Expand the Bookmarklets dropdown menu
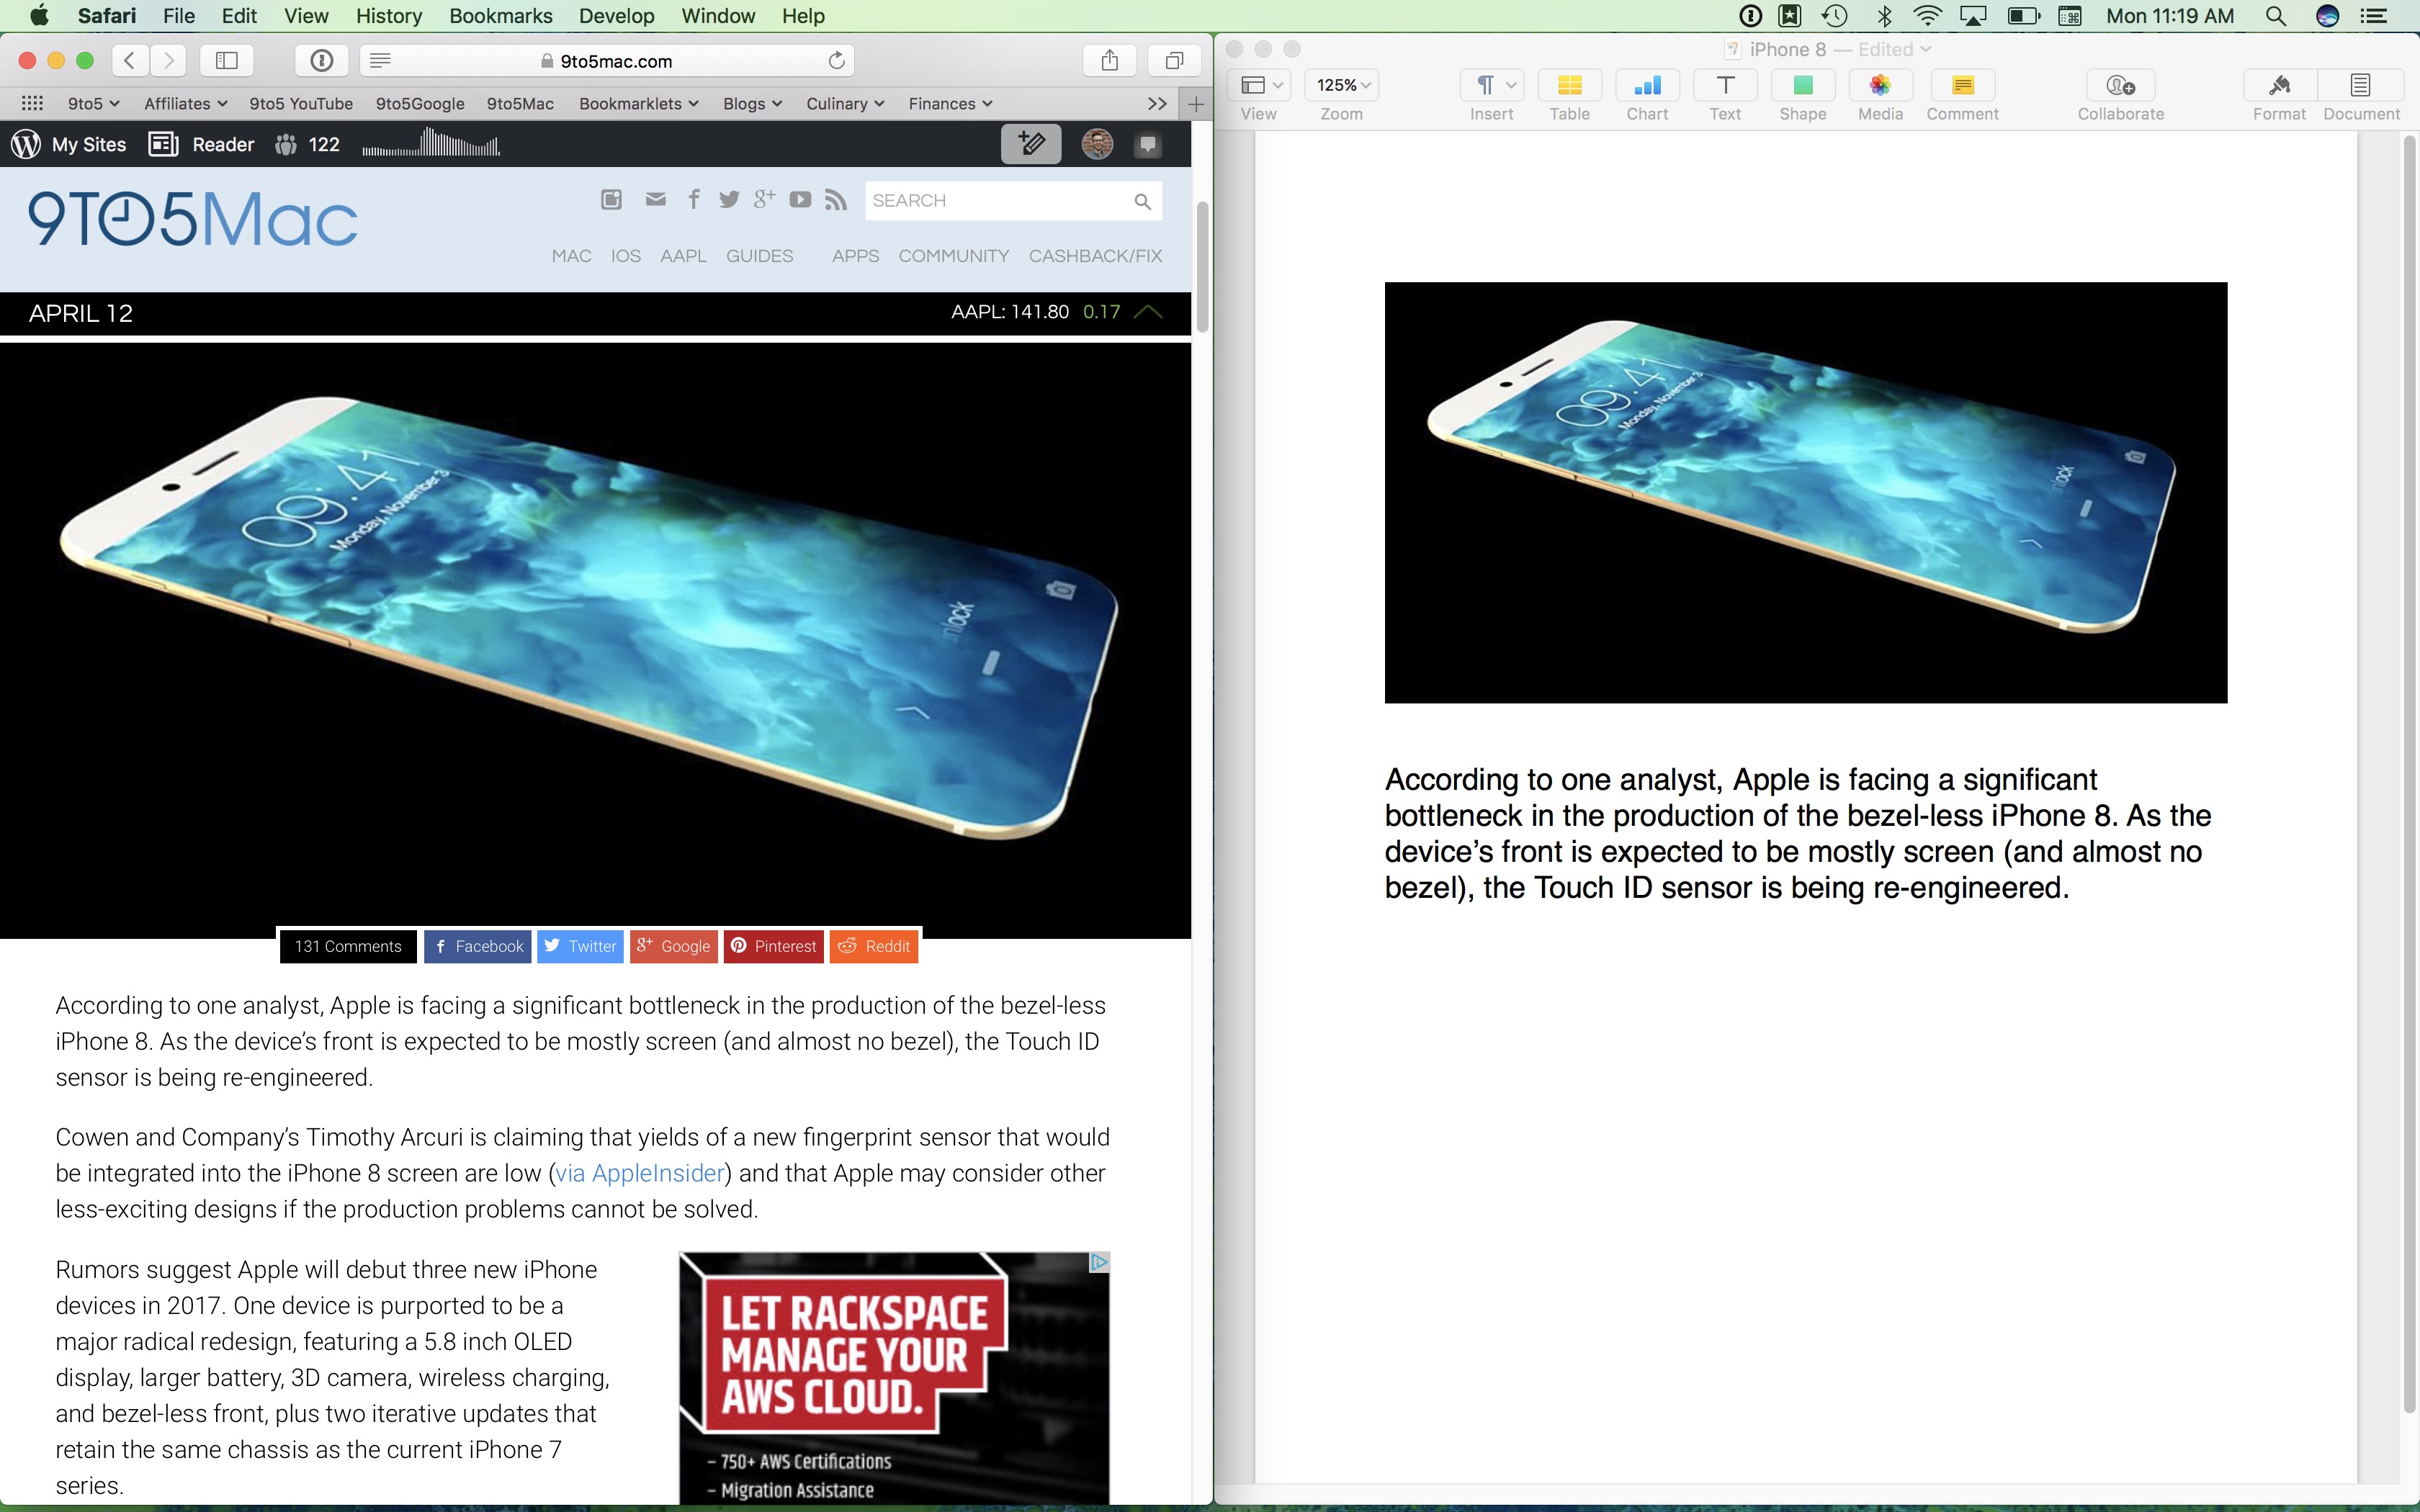 click(637, 103)
